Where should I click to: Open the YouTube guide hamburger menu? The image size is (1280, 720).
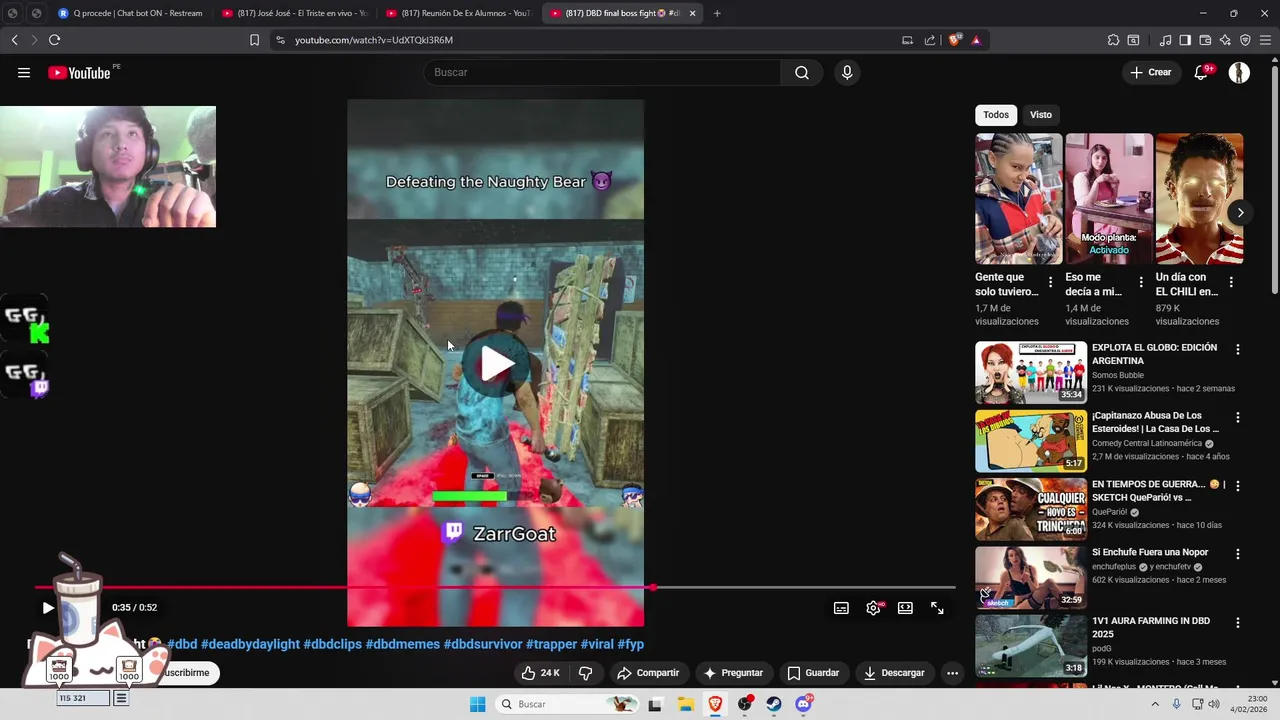click(24, 72)
